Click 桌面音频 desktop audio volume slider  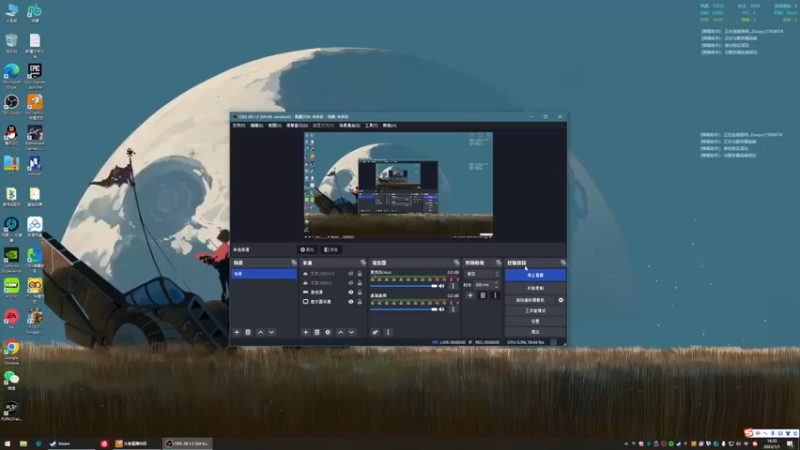click(x=404, y=309)
